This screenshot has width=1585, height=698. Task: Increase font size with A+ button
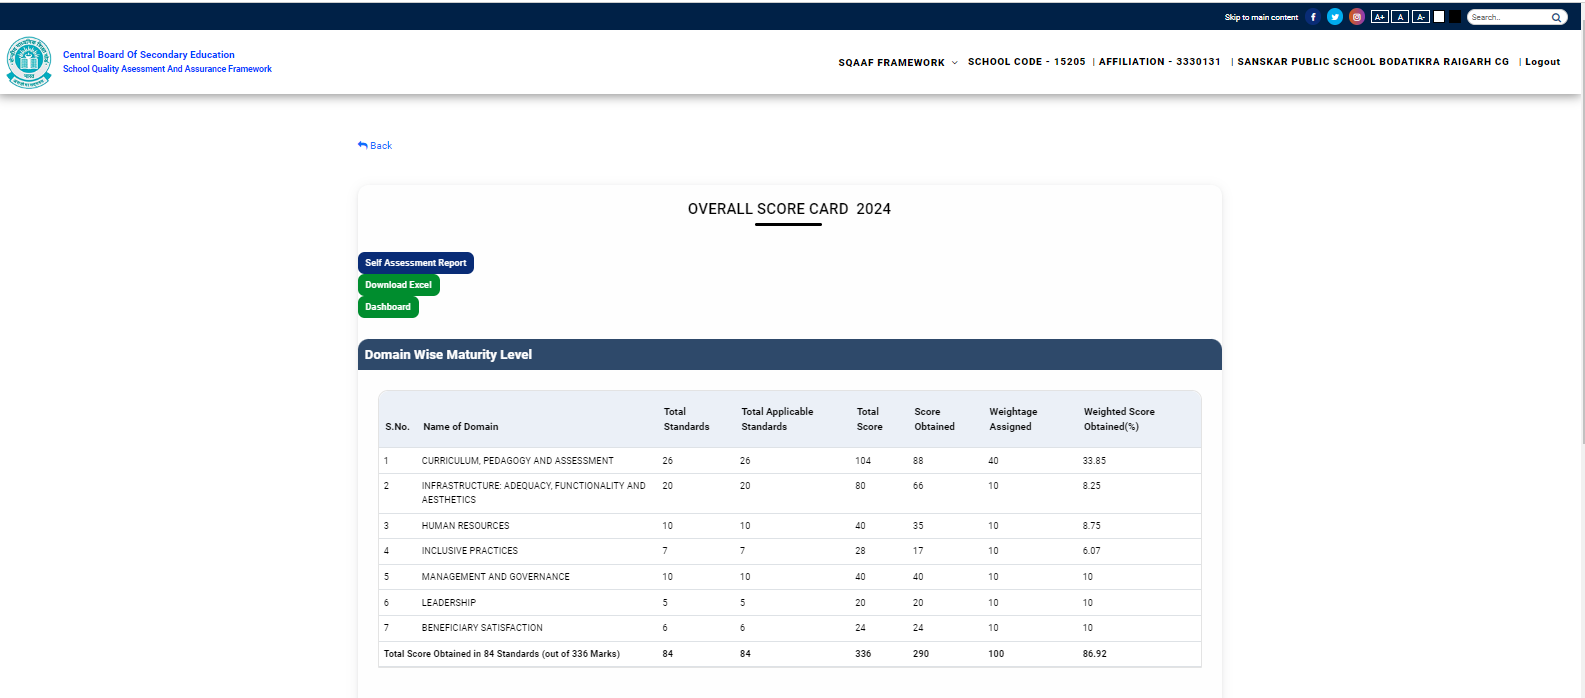[1380, 17]
